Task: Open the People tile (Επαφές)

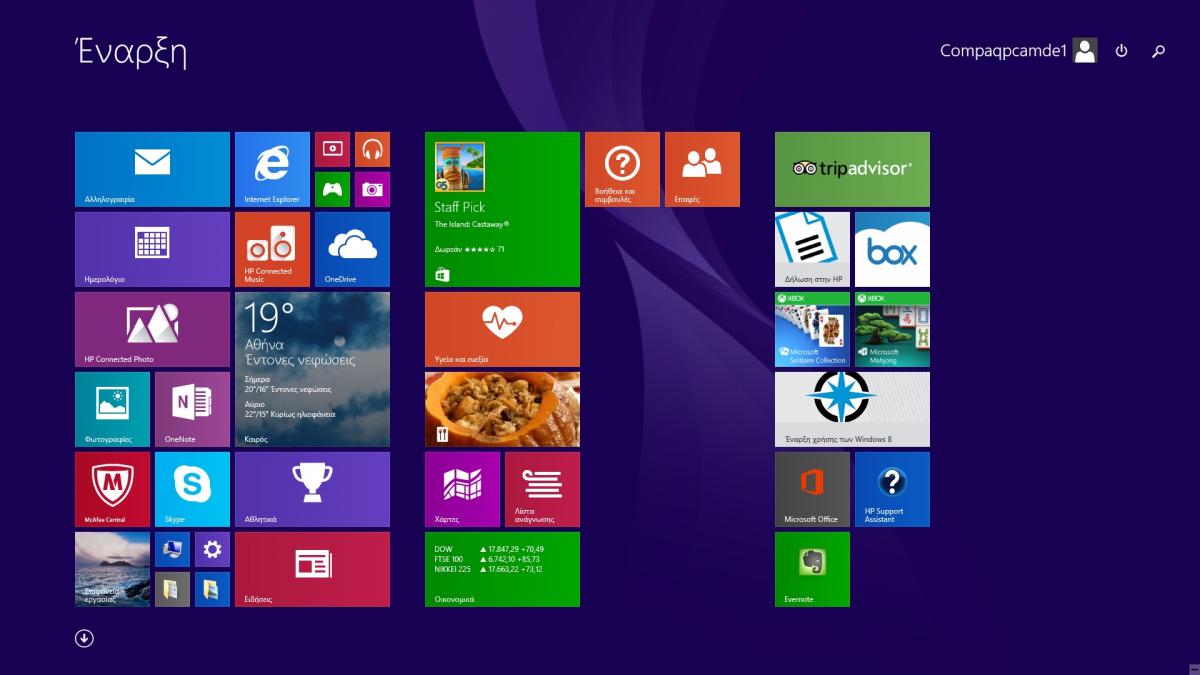Action: tap(702, 169)
